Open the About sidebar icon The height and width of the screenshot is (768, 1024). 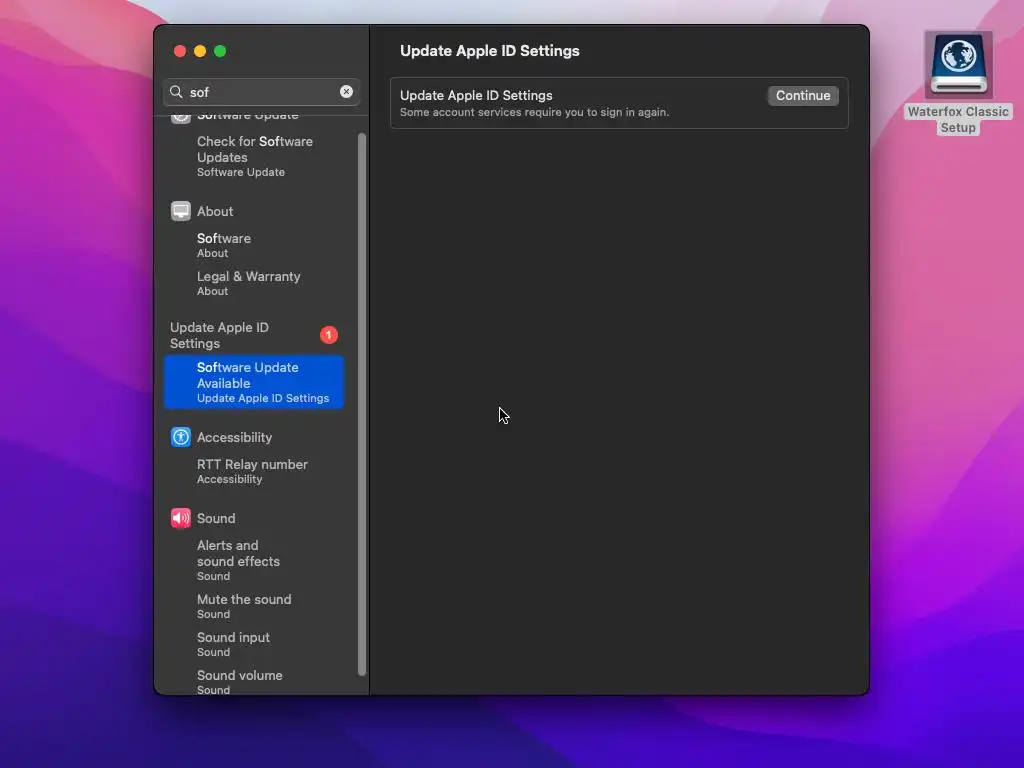pos(181,211)
